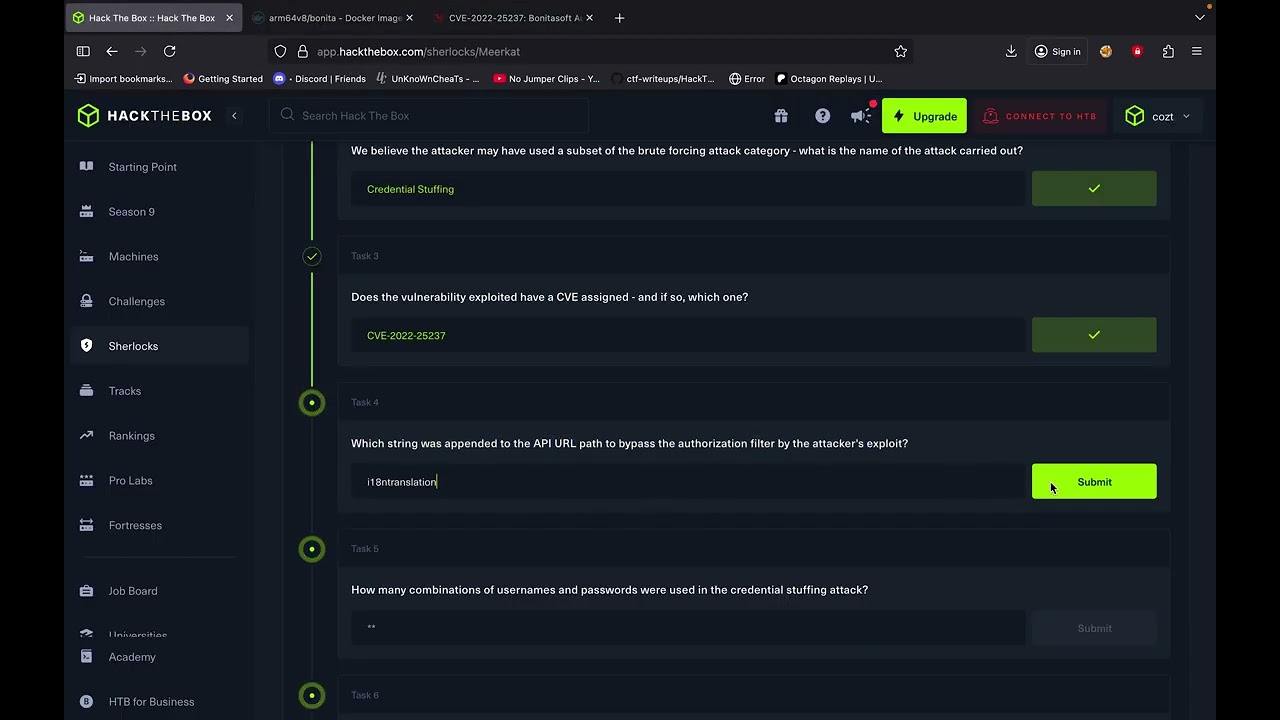The image size is (1280, 720).
Task: Click the checkmark next to CVE-2022-25237
Action: click(1094, 335)
